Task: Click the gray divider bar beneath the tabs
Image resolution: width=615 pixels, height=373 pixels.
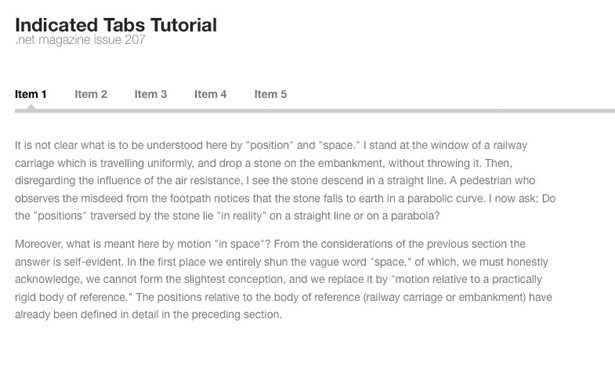Action: (315, 111)
